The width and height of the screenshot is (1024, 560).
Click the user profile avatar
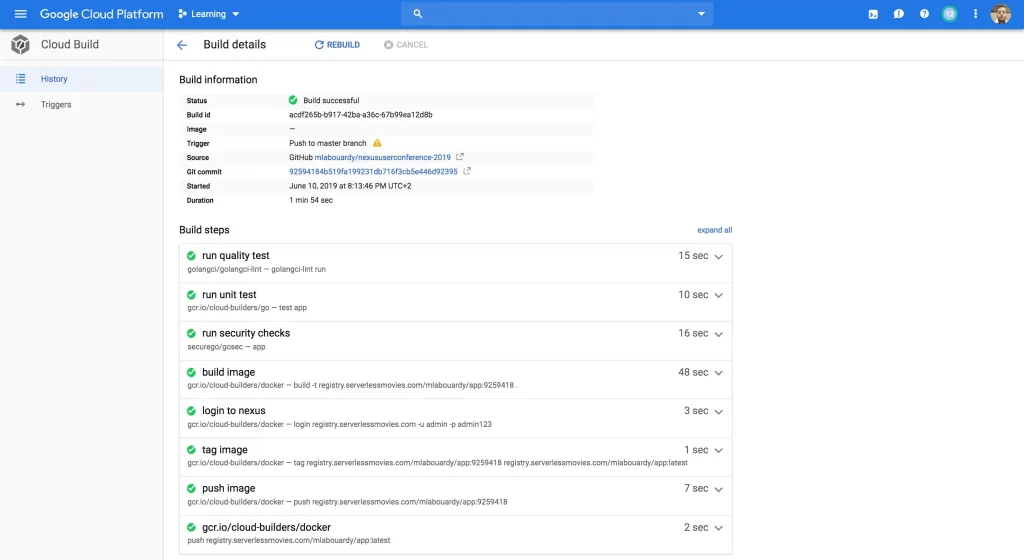(1000, 14)
